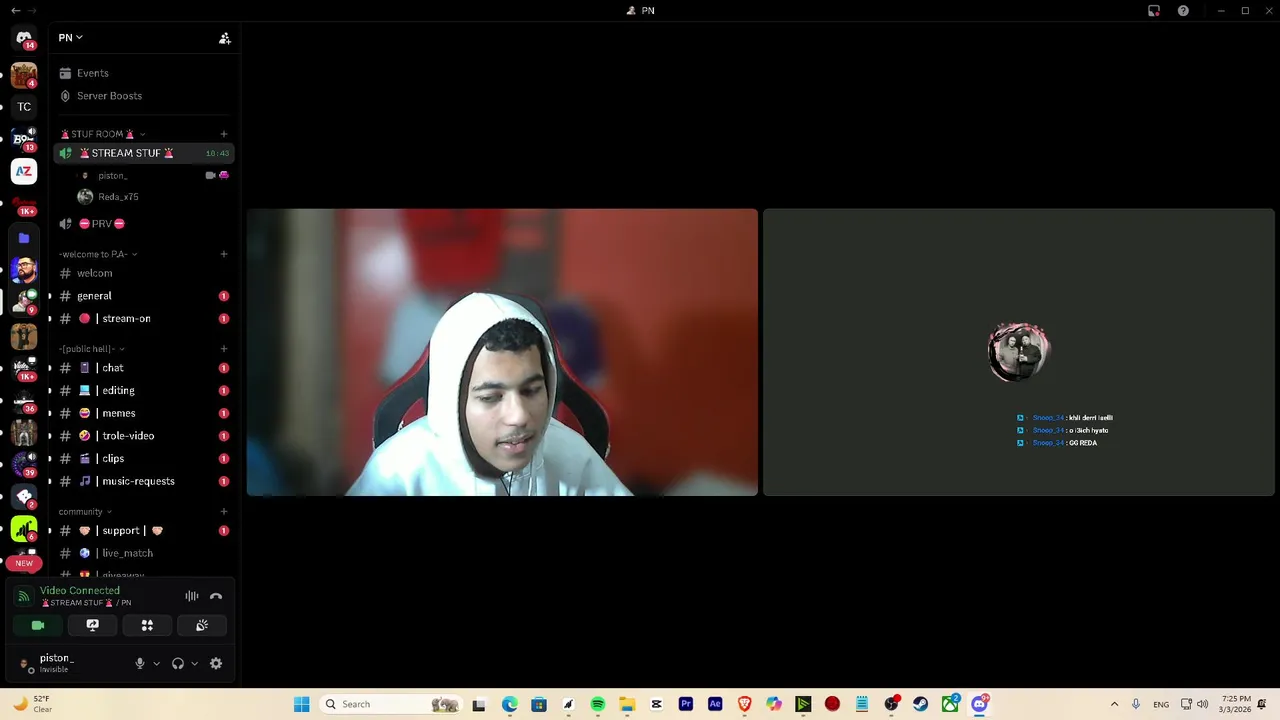Open Windows Start menu
Screen dimensions: 1280x720
pyautogui.click(x=301, y=704)
